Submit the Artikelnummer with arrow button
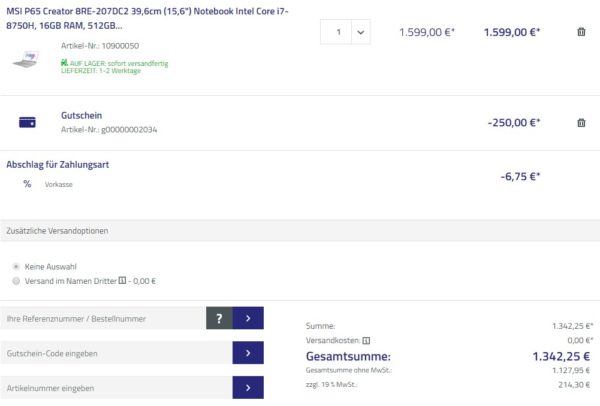 [x=247, y=387]
